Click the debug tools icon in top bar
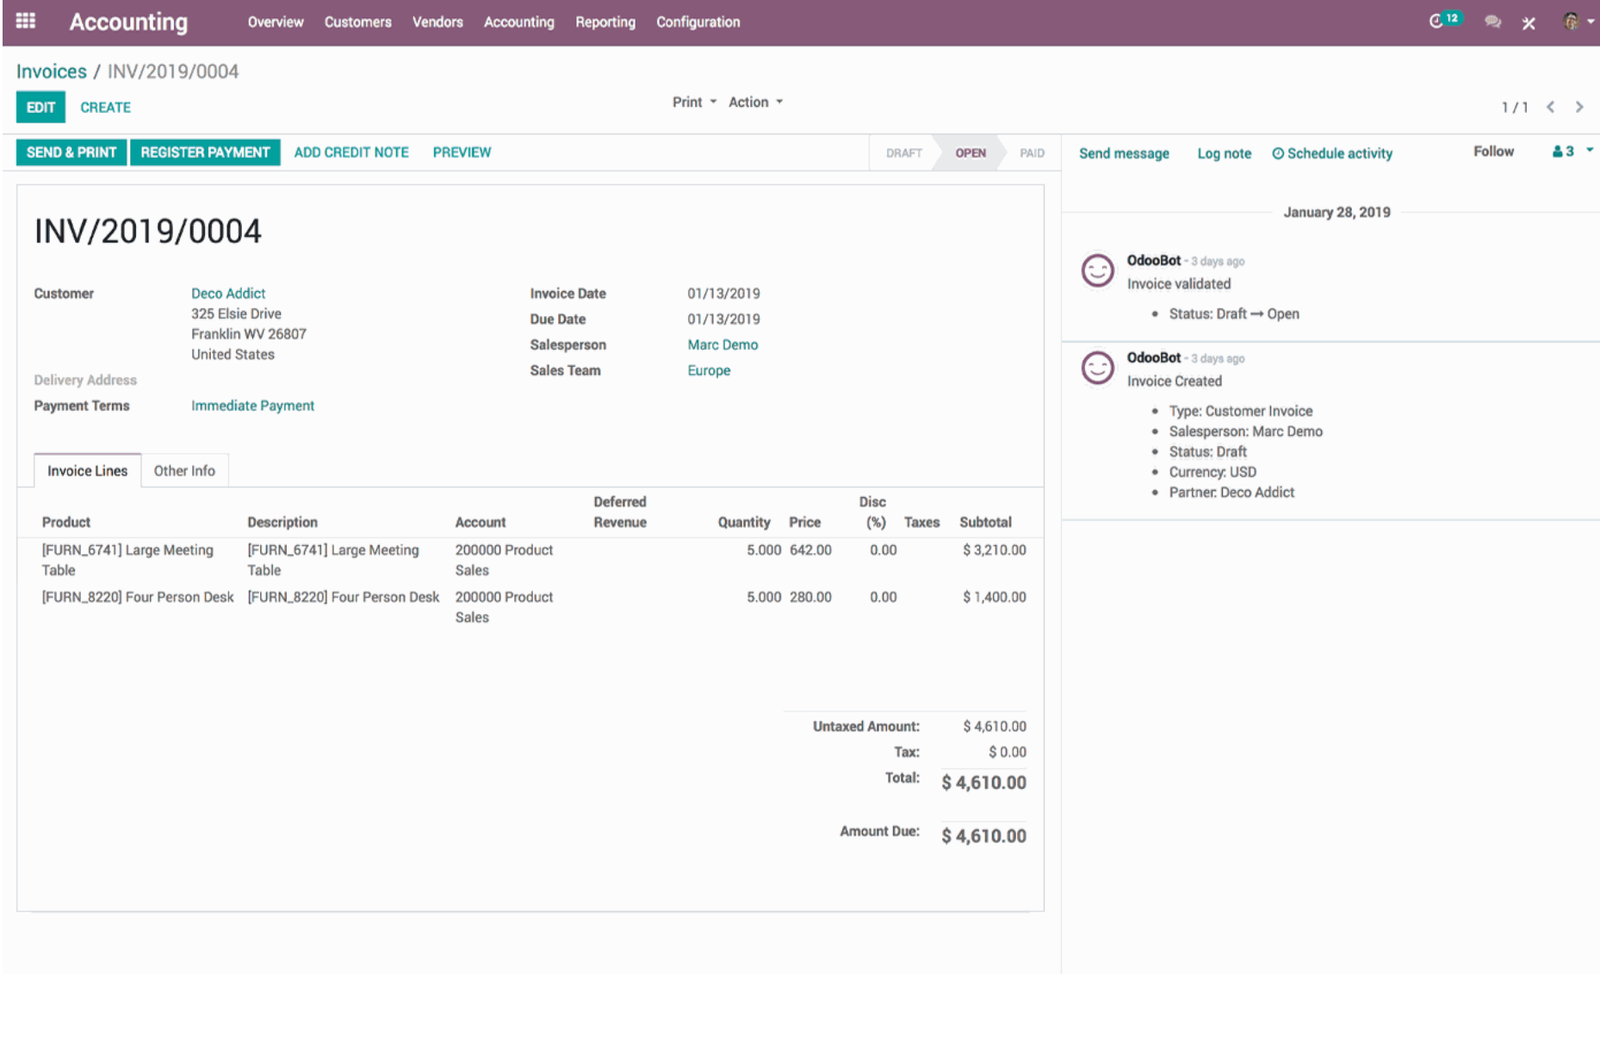 [x=1529, y=23]
